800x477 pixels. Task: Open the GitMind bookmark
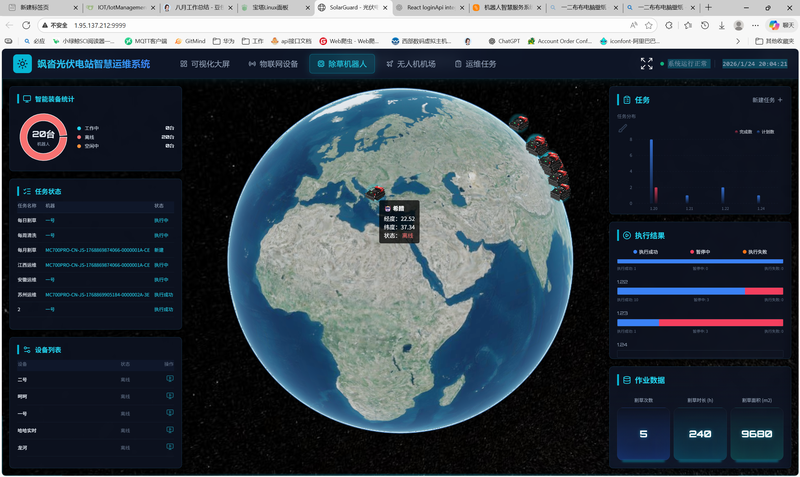click(190, 41)
